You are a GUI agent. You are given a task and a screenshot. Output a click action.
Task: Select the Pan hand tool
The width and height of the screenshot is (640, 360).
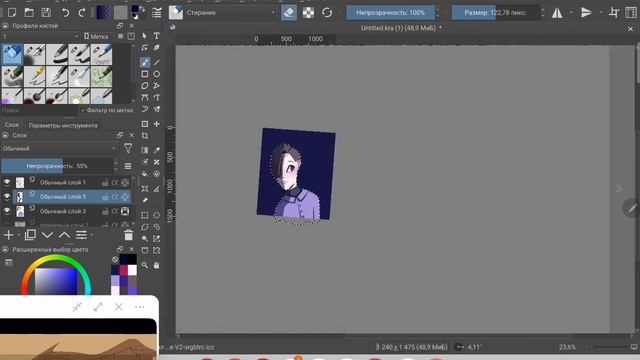pos(156,265)
